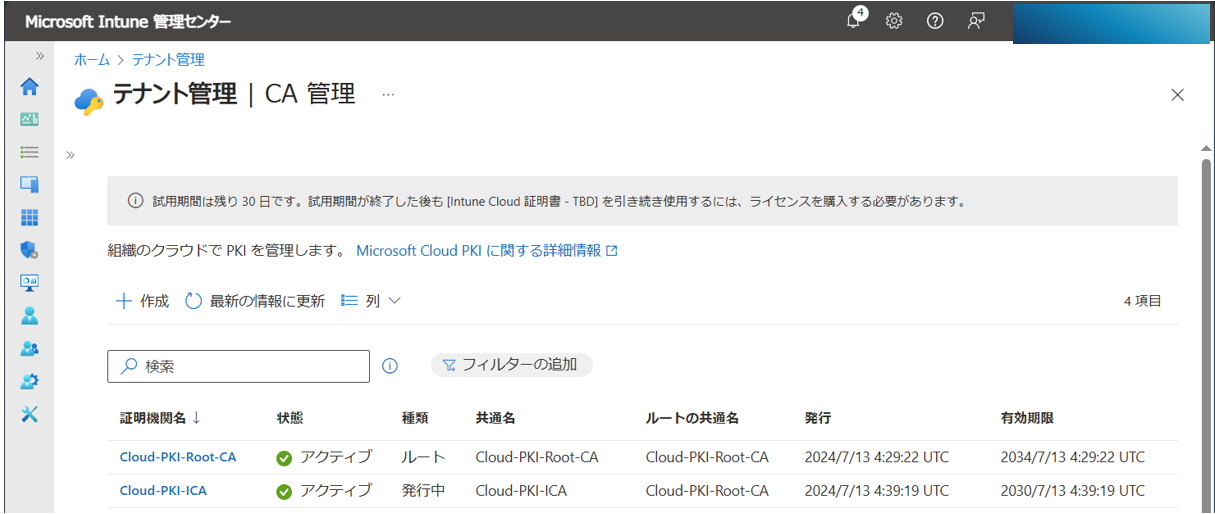Click アクティブ status in Cloud-PKI-ICA row

point(324,491)
